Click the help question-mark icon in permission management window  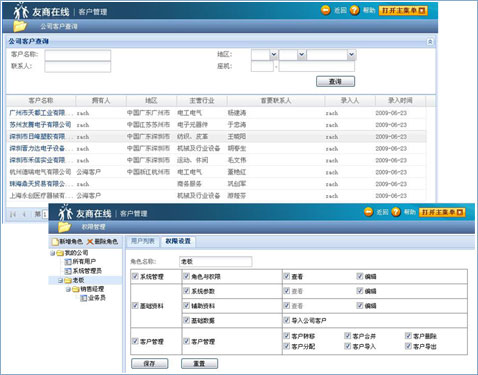tap(396, 212)
